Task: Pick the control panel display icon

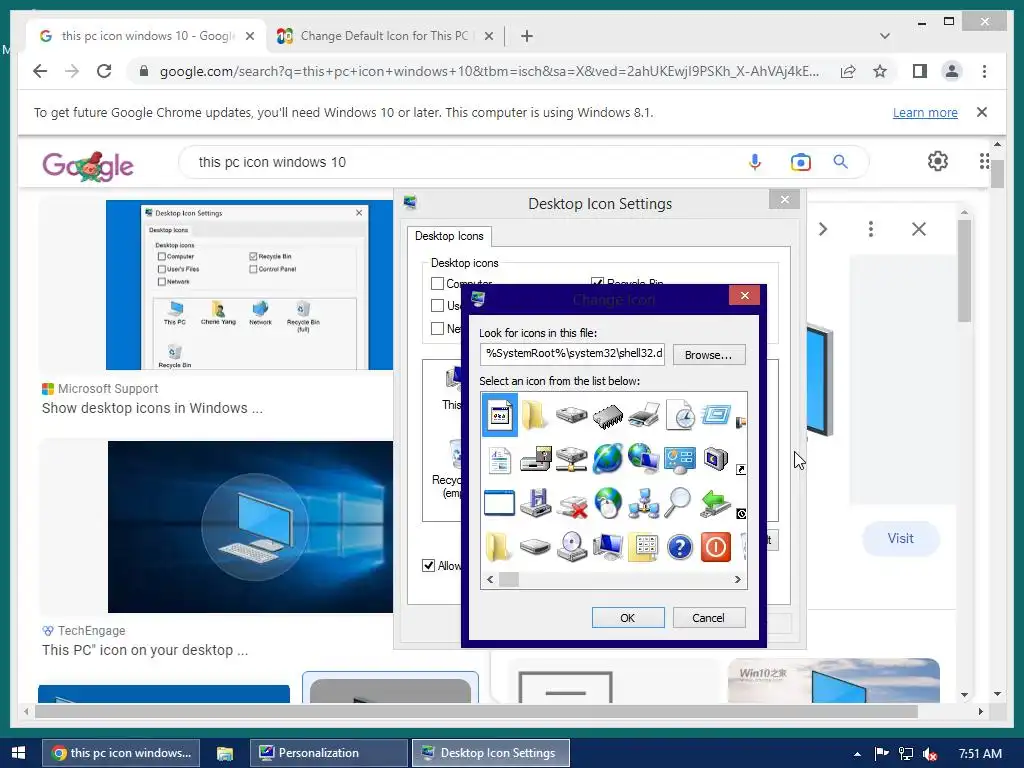Action: point(679,459)
